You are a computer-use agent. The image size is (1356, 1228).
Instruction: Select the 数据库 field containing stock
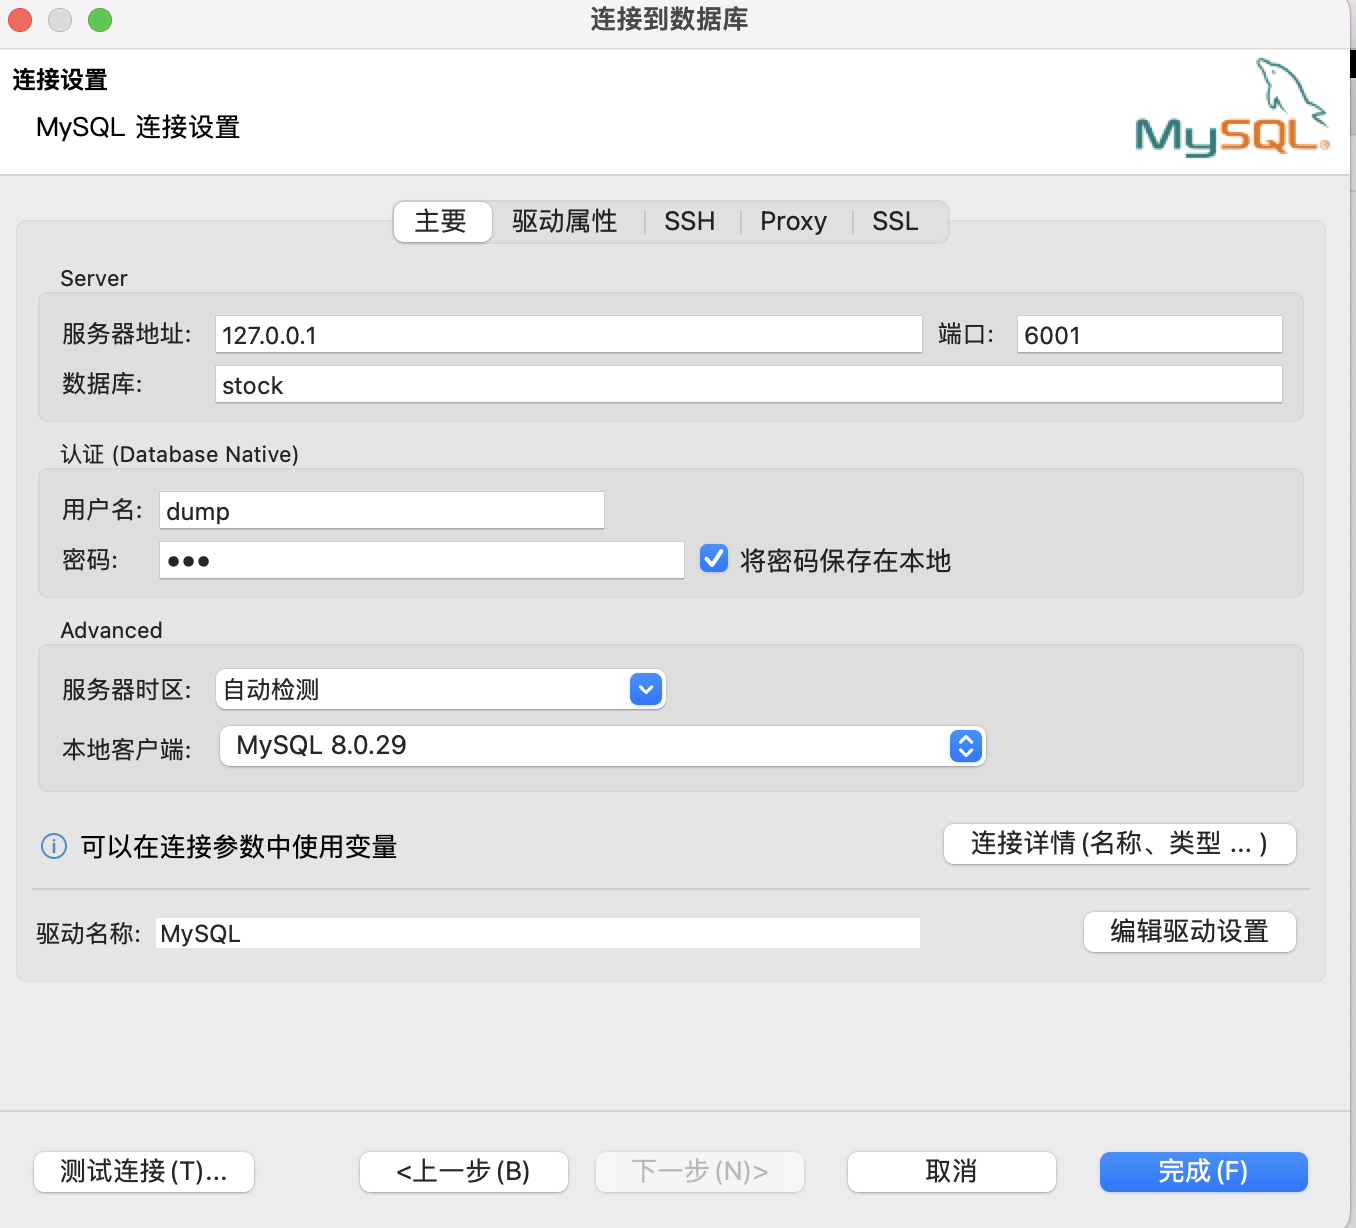tap(748, 384)
